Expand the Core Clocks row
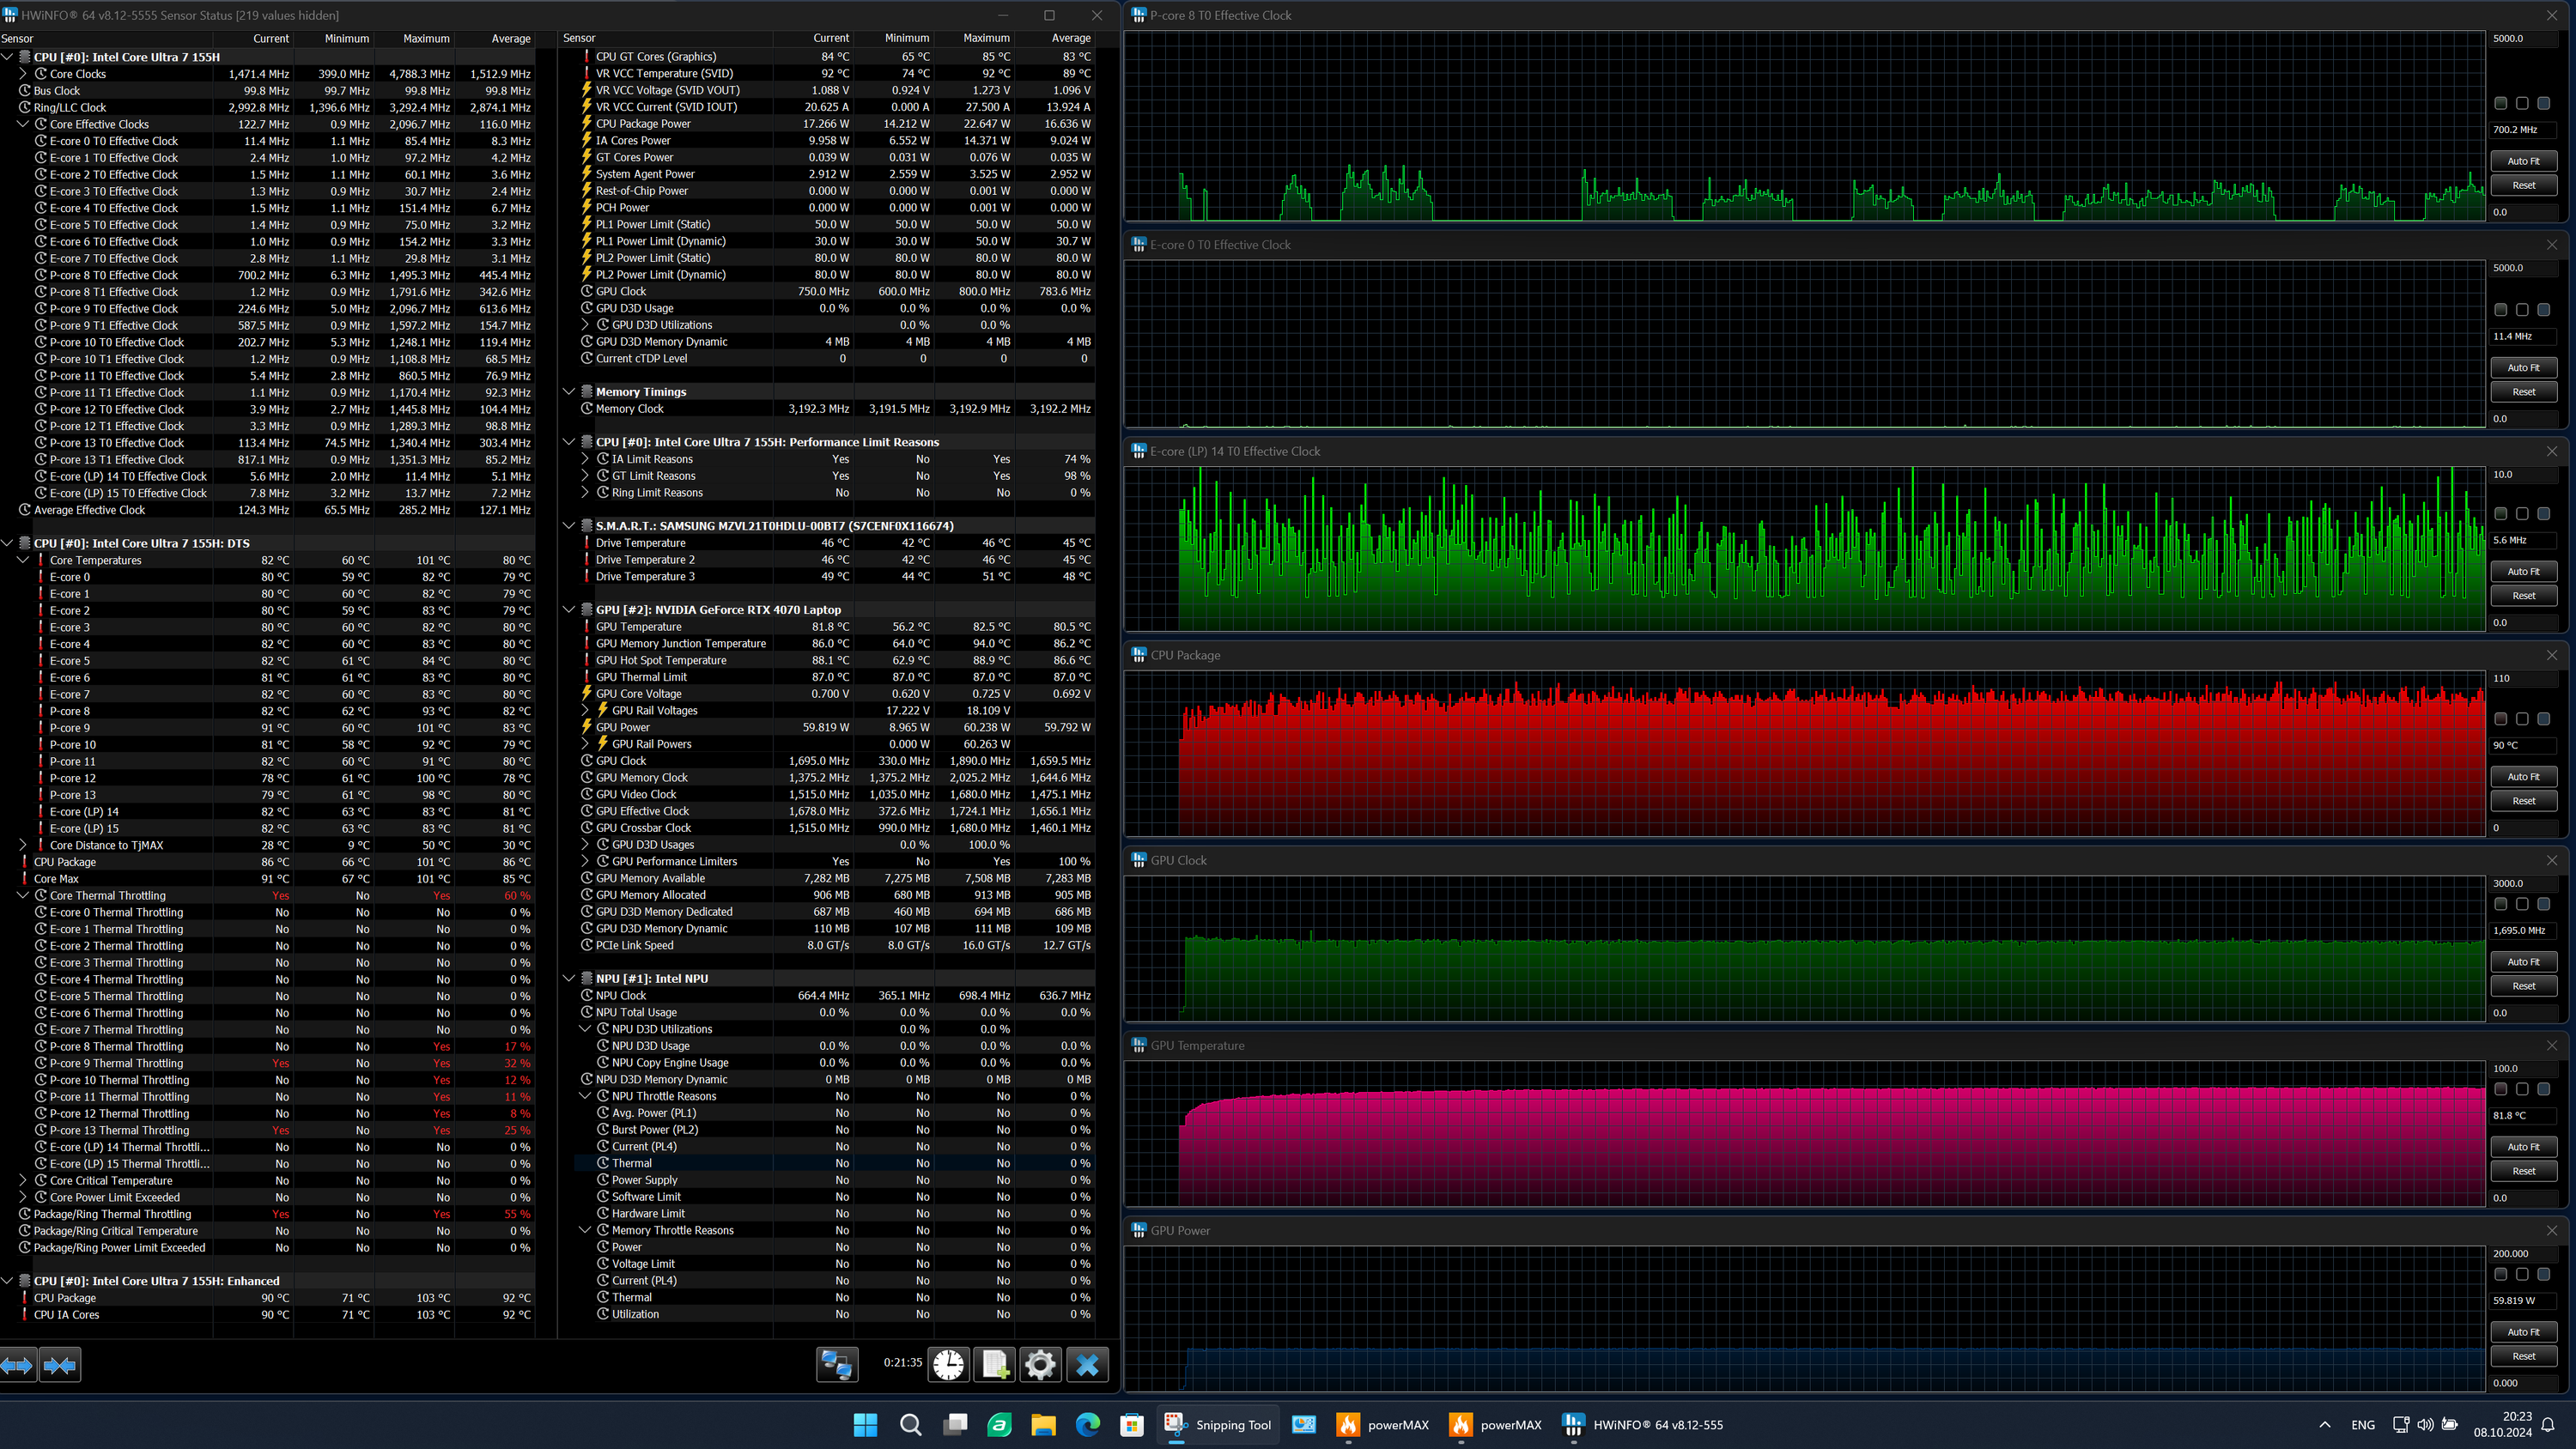This screenshot has height=1449, width=2576. tap(23, 74)
